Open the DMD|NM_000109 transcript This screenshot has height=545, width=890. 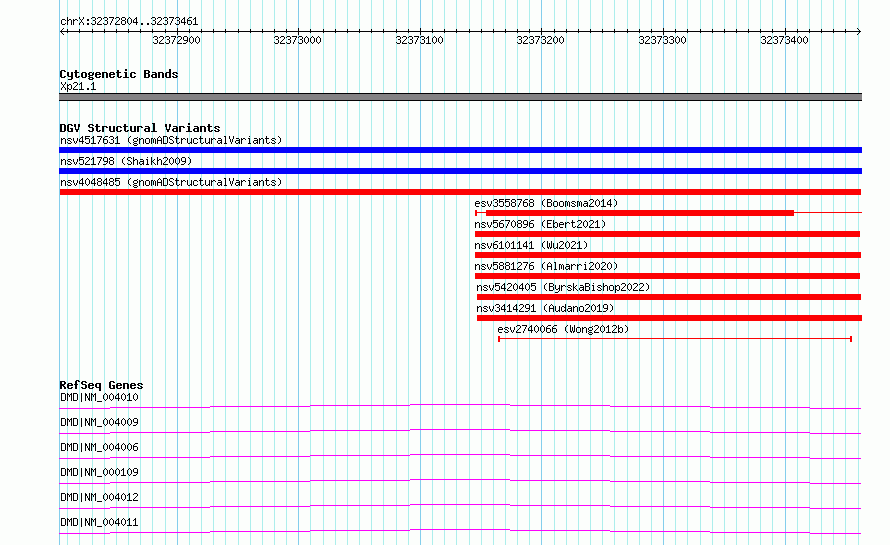coord(99,472)
